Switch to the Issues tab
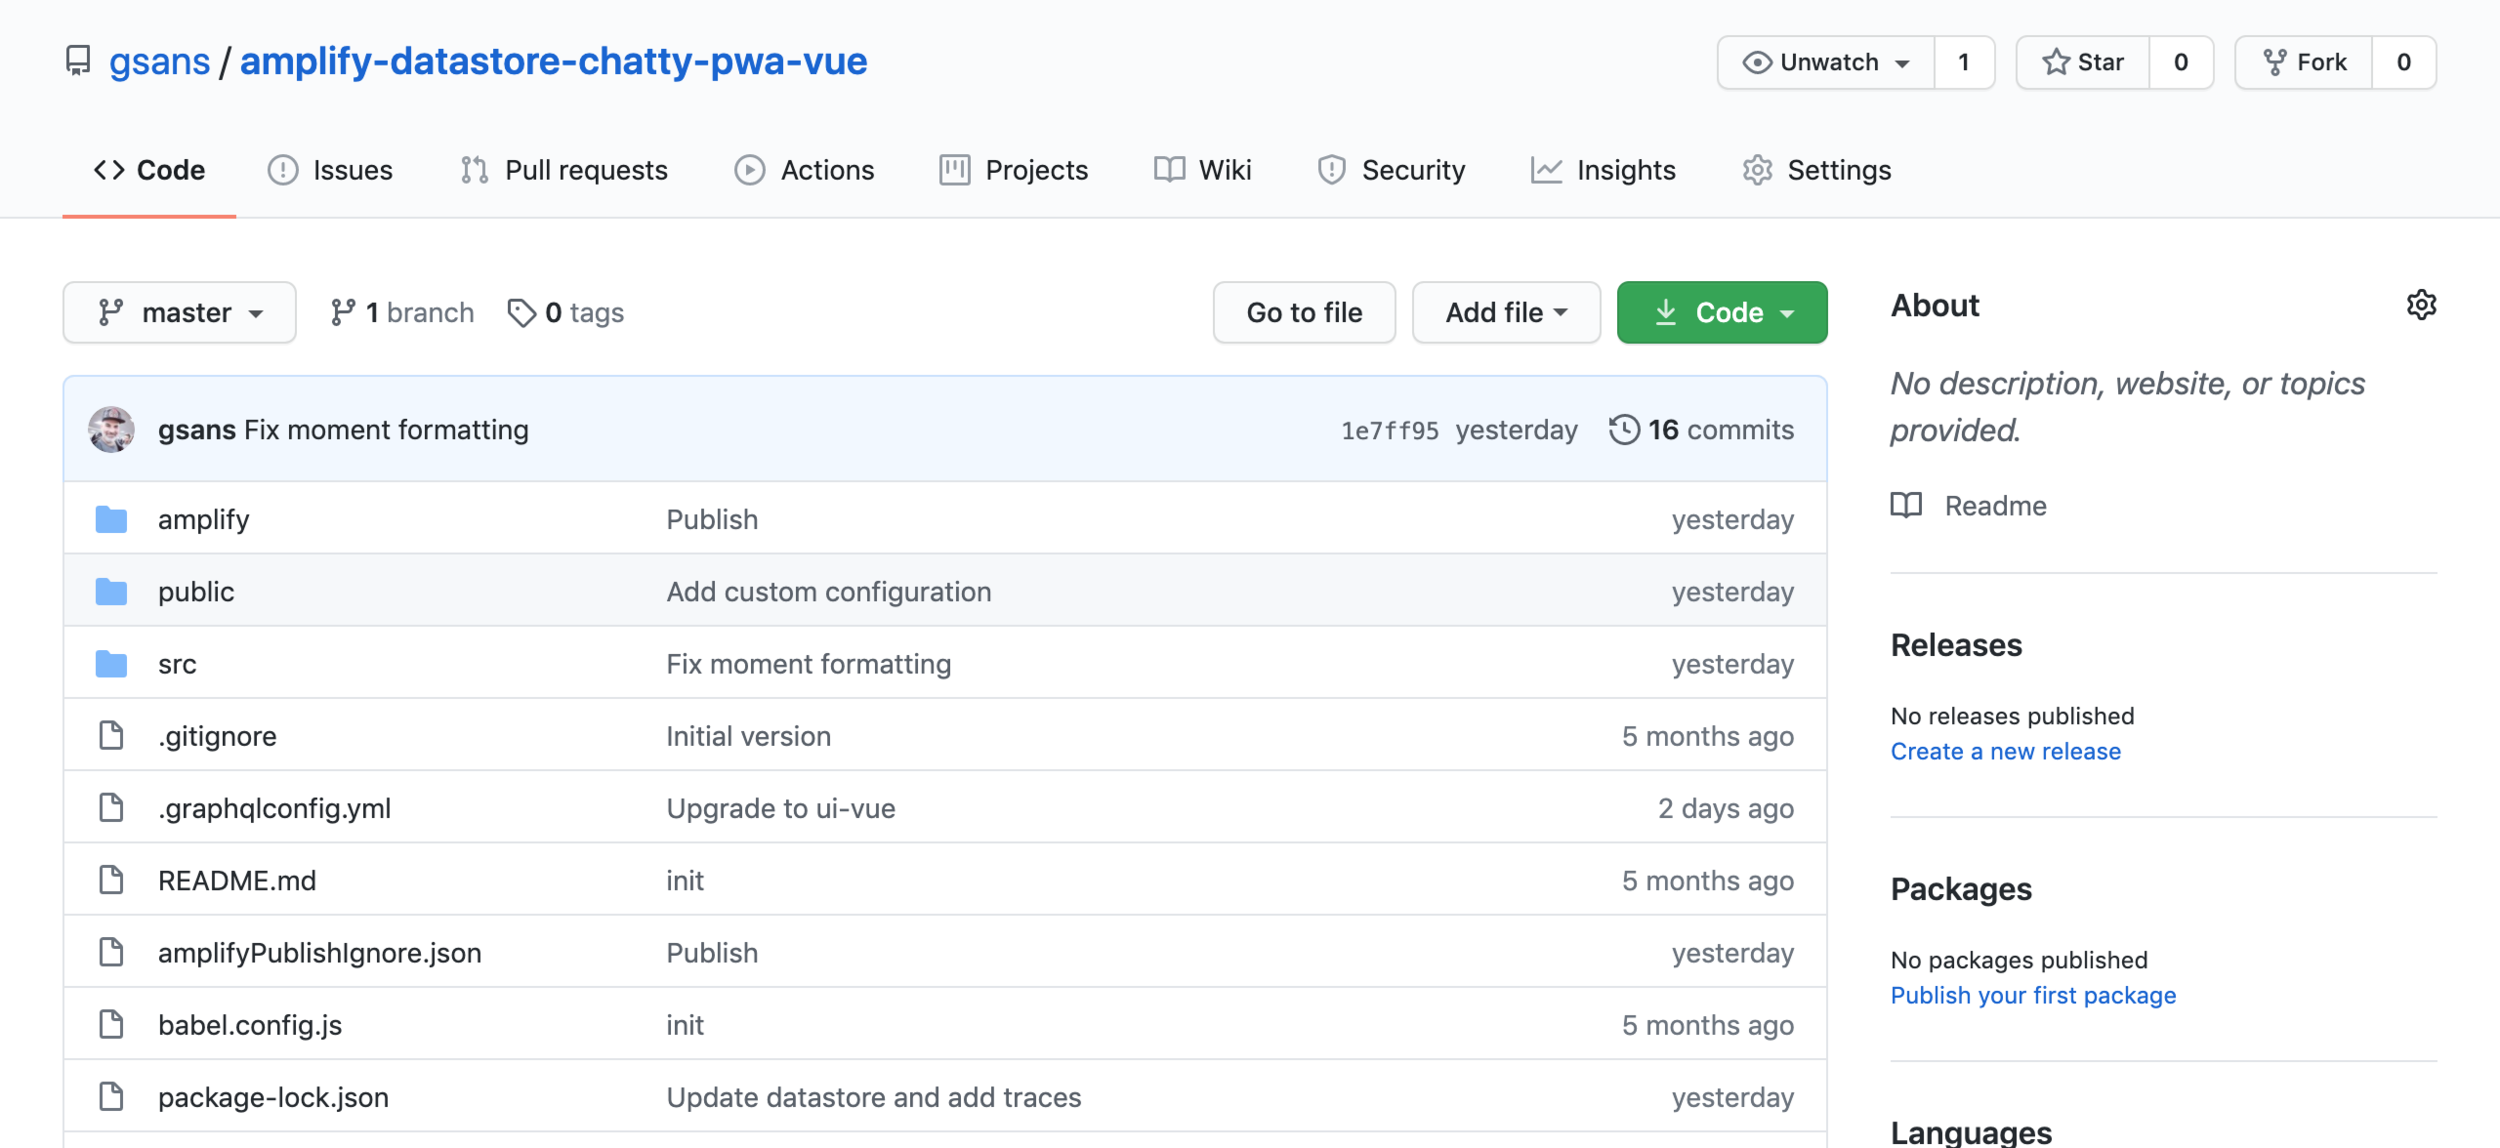This screenshot has height=1148, width=2500. coord(330,170)
